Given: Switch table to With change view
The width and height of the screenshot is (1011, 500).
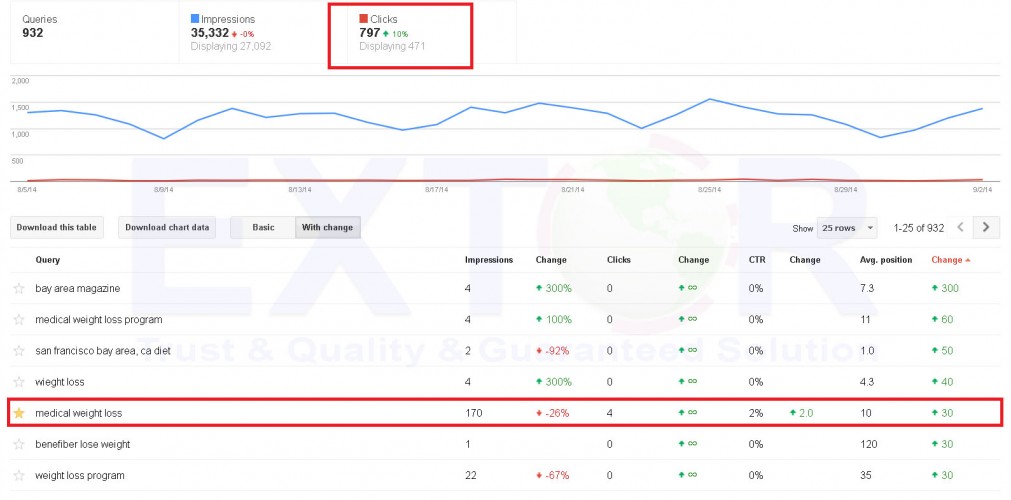Looking at the screenshot, I should pyautogui.click(x=327, y=228).
